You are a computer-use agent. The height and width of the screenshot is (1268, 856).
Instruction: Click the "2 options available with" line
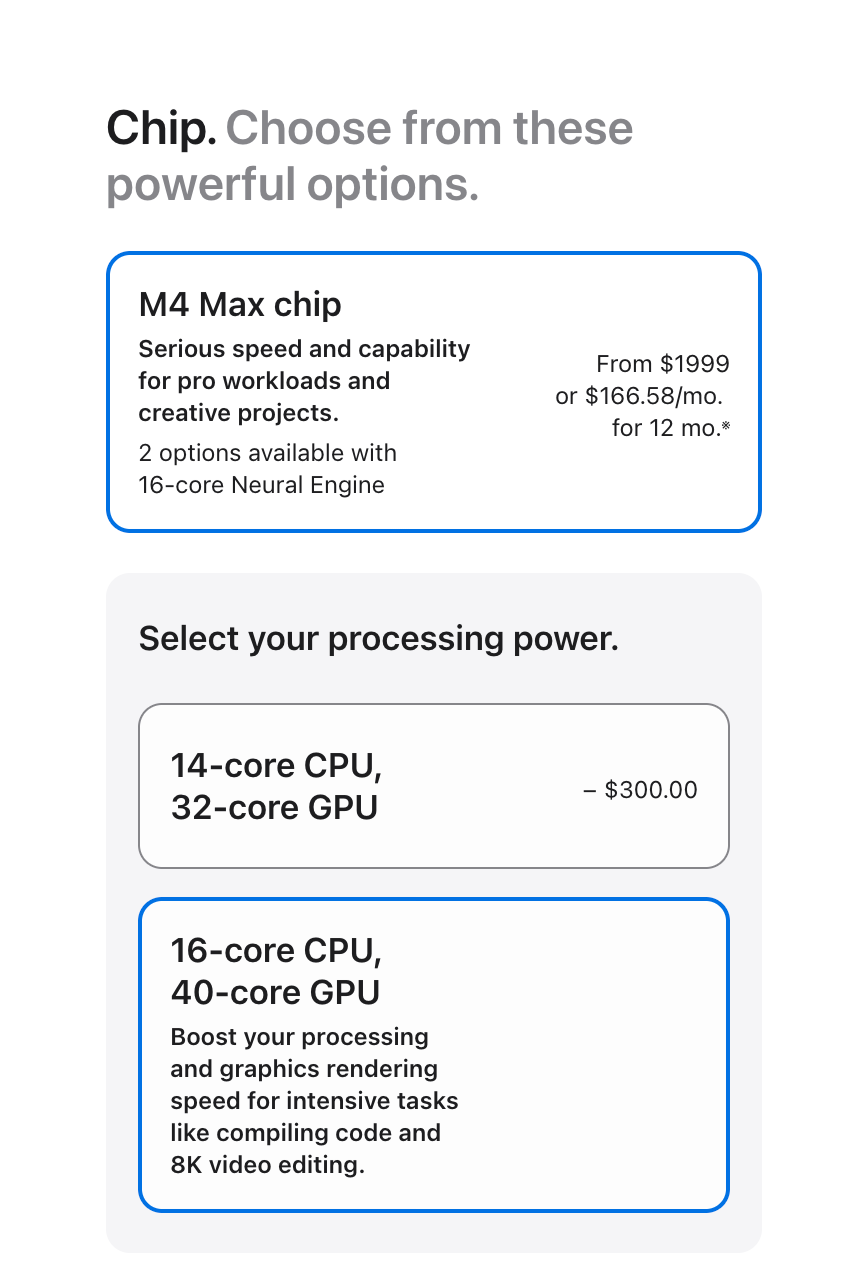click(x=268, y=453)
